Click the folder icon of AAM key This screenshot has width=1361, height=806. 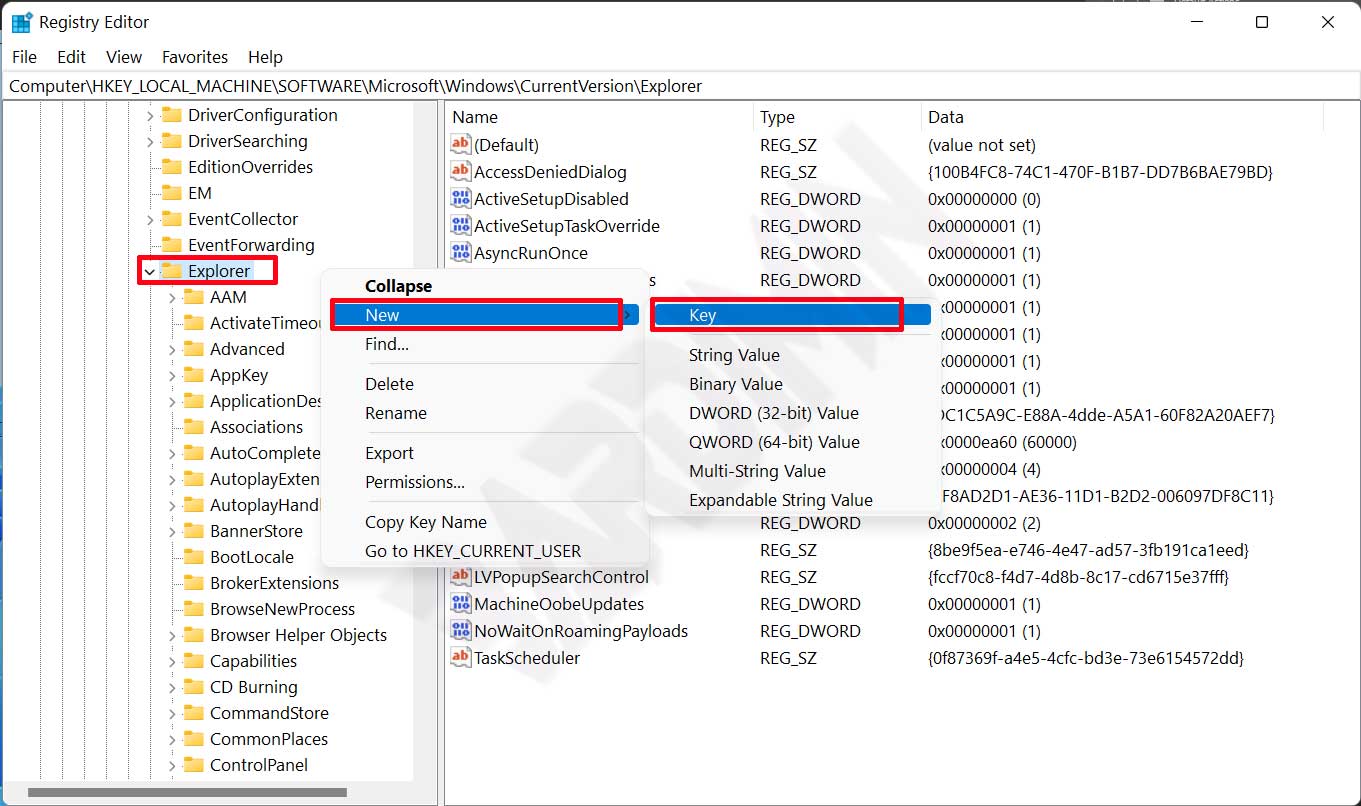click(193, 297)
